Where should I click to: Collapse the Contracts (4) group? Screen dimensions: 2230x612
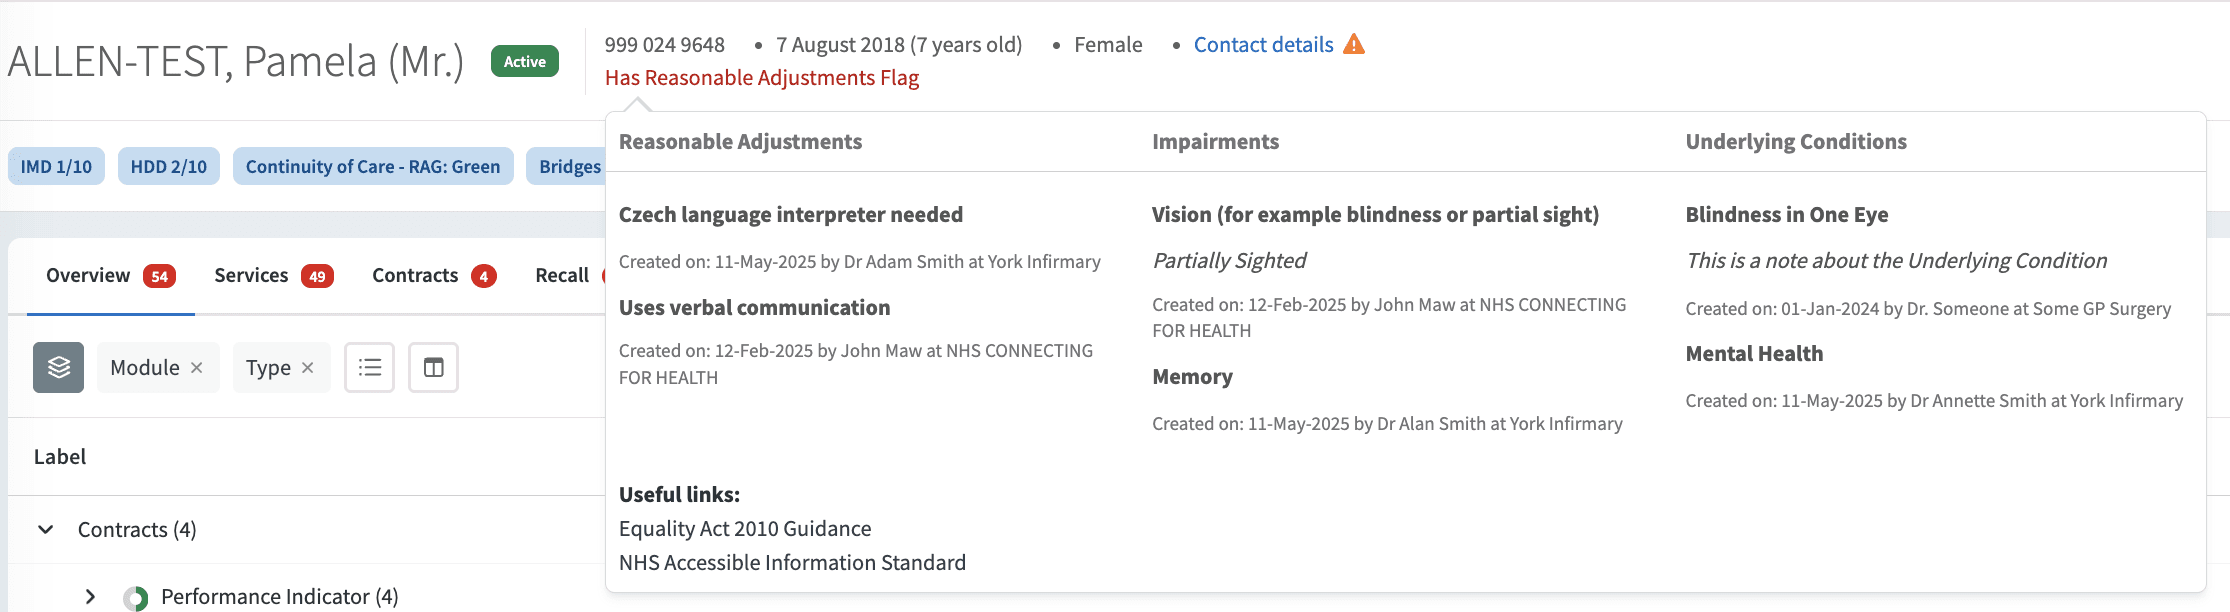click(45, 529)
